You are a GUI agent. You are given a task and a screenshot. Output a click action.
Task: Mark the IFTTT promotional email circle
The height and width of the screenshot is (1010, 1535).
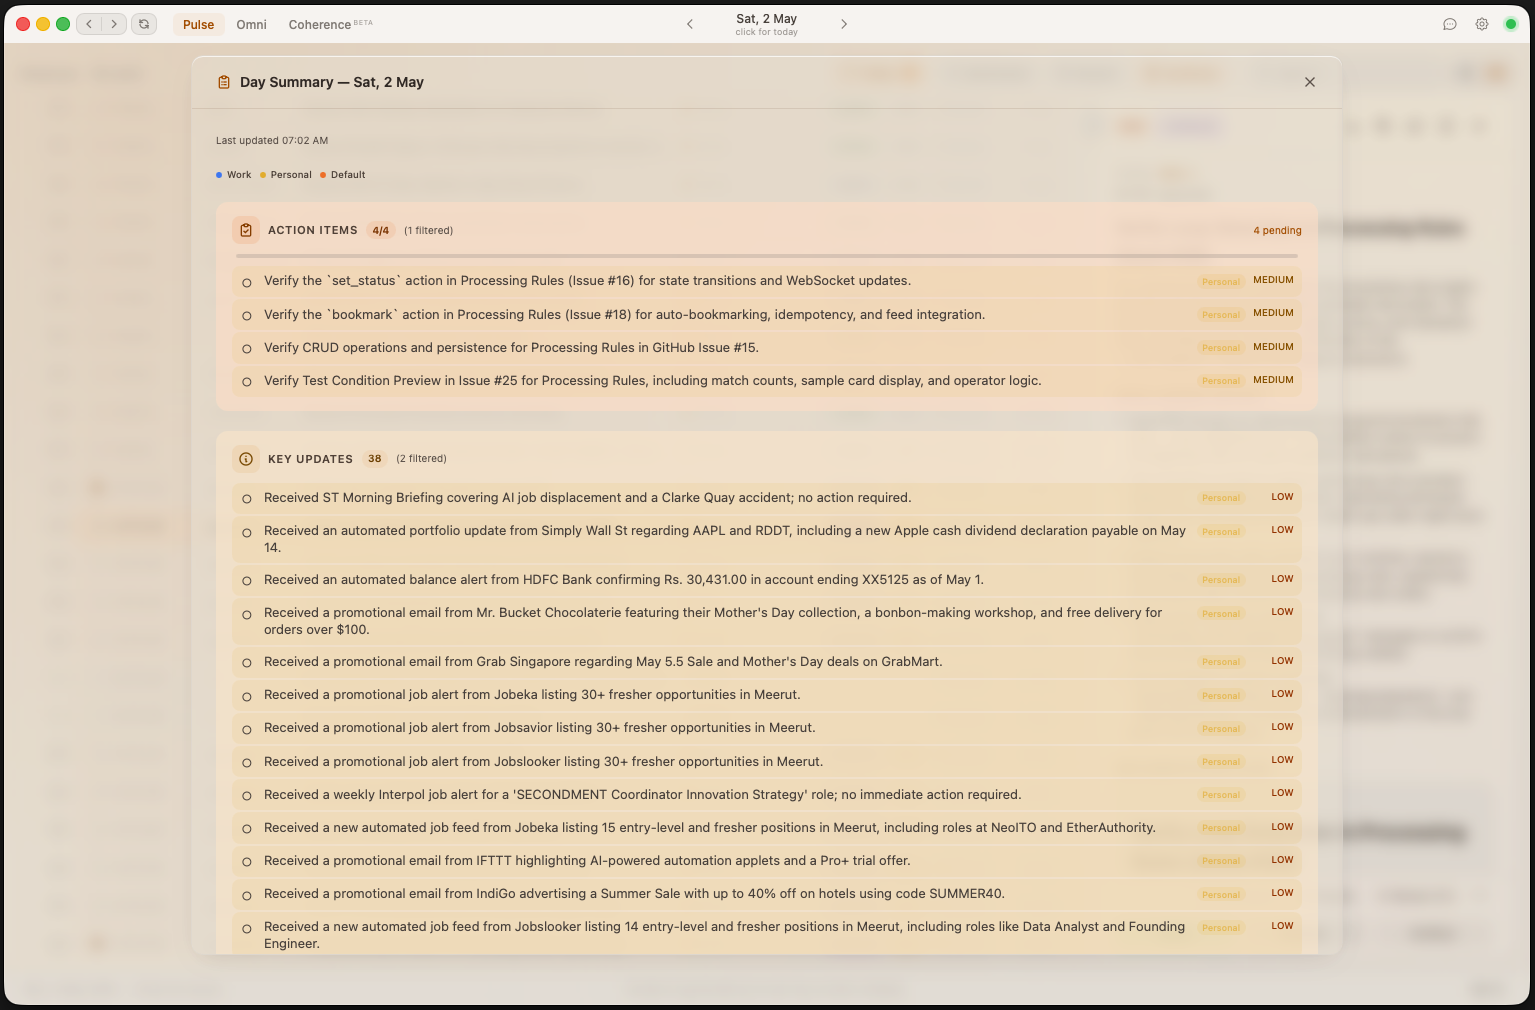coord(247,862)
